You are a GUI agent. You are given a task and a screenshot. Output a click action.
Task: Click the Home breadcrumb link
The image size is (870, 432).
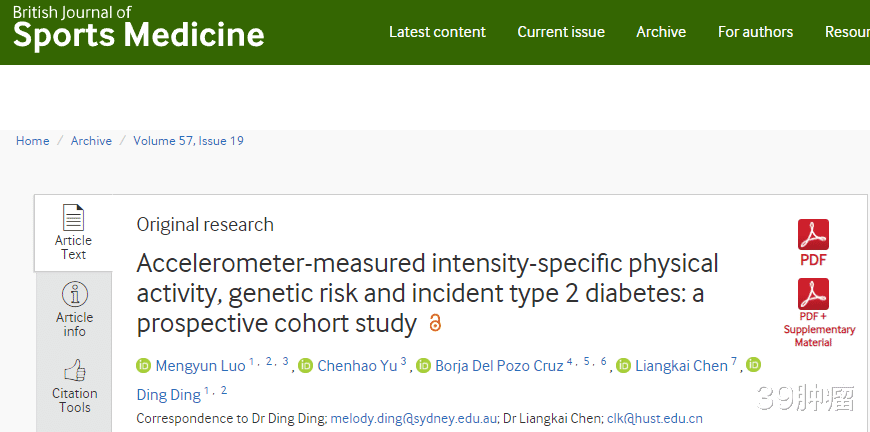pyautogui.click(x=32, y=141)
